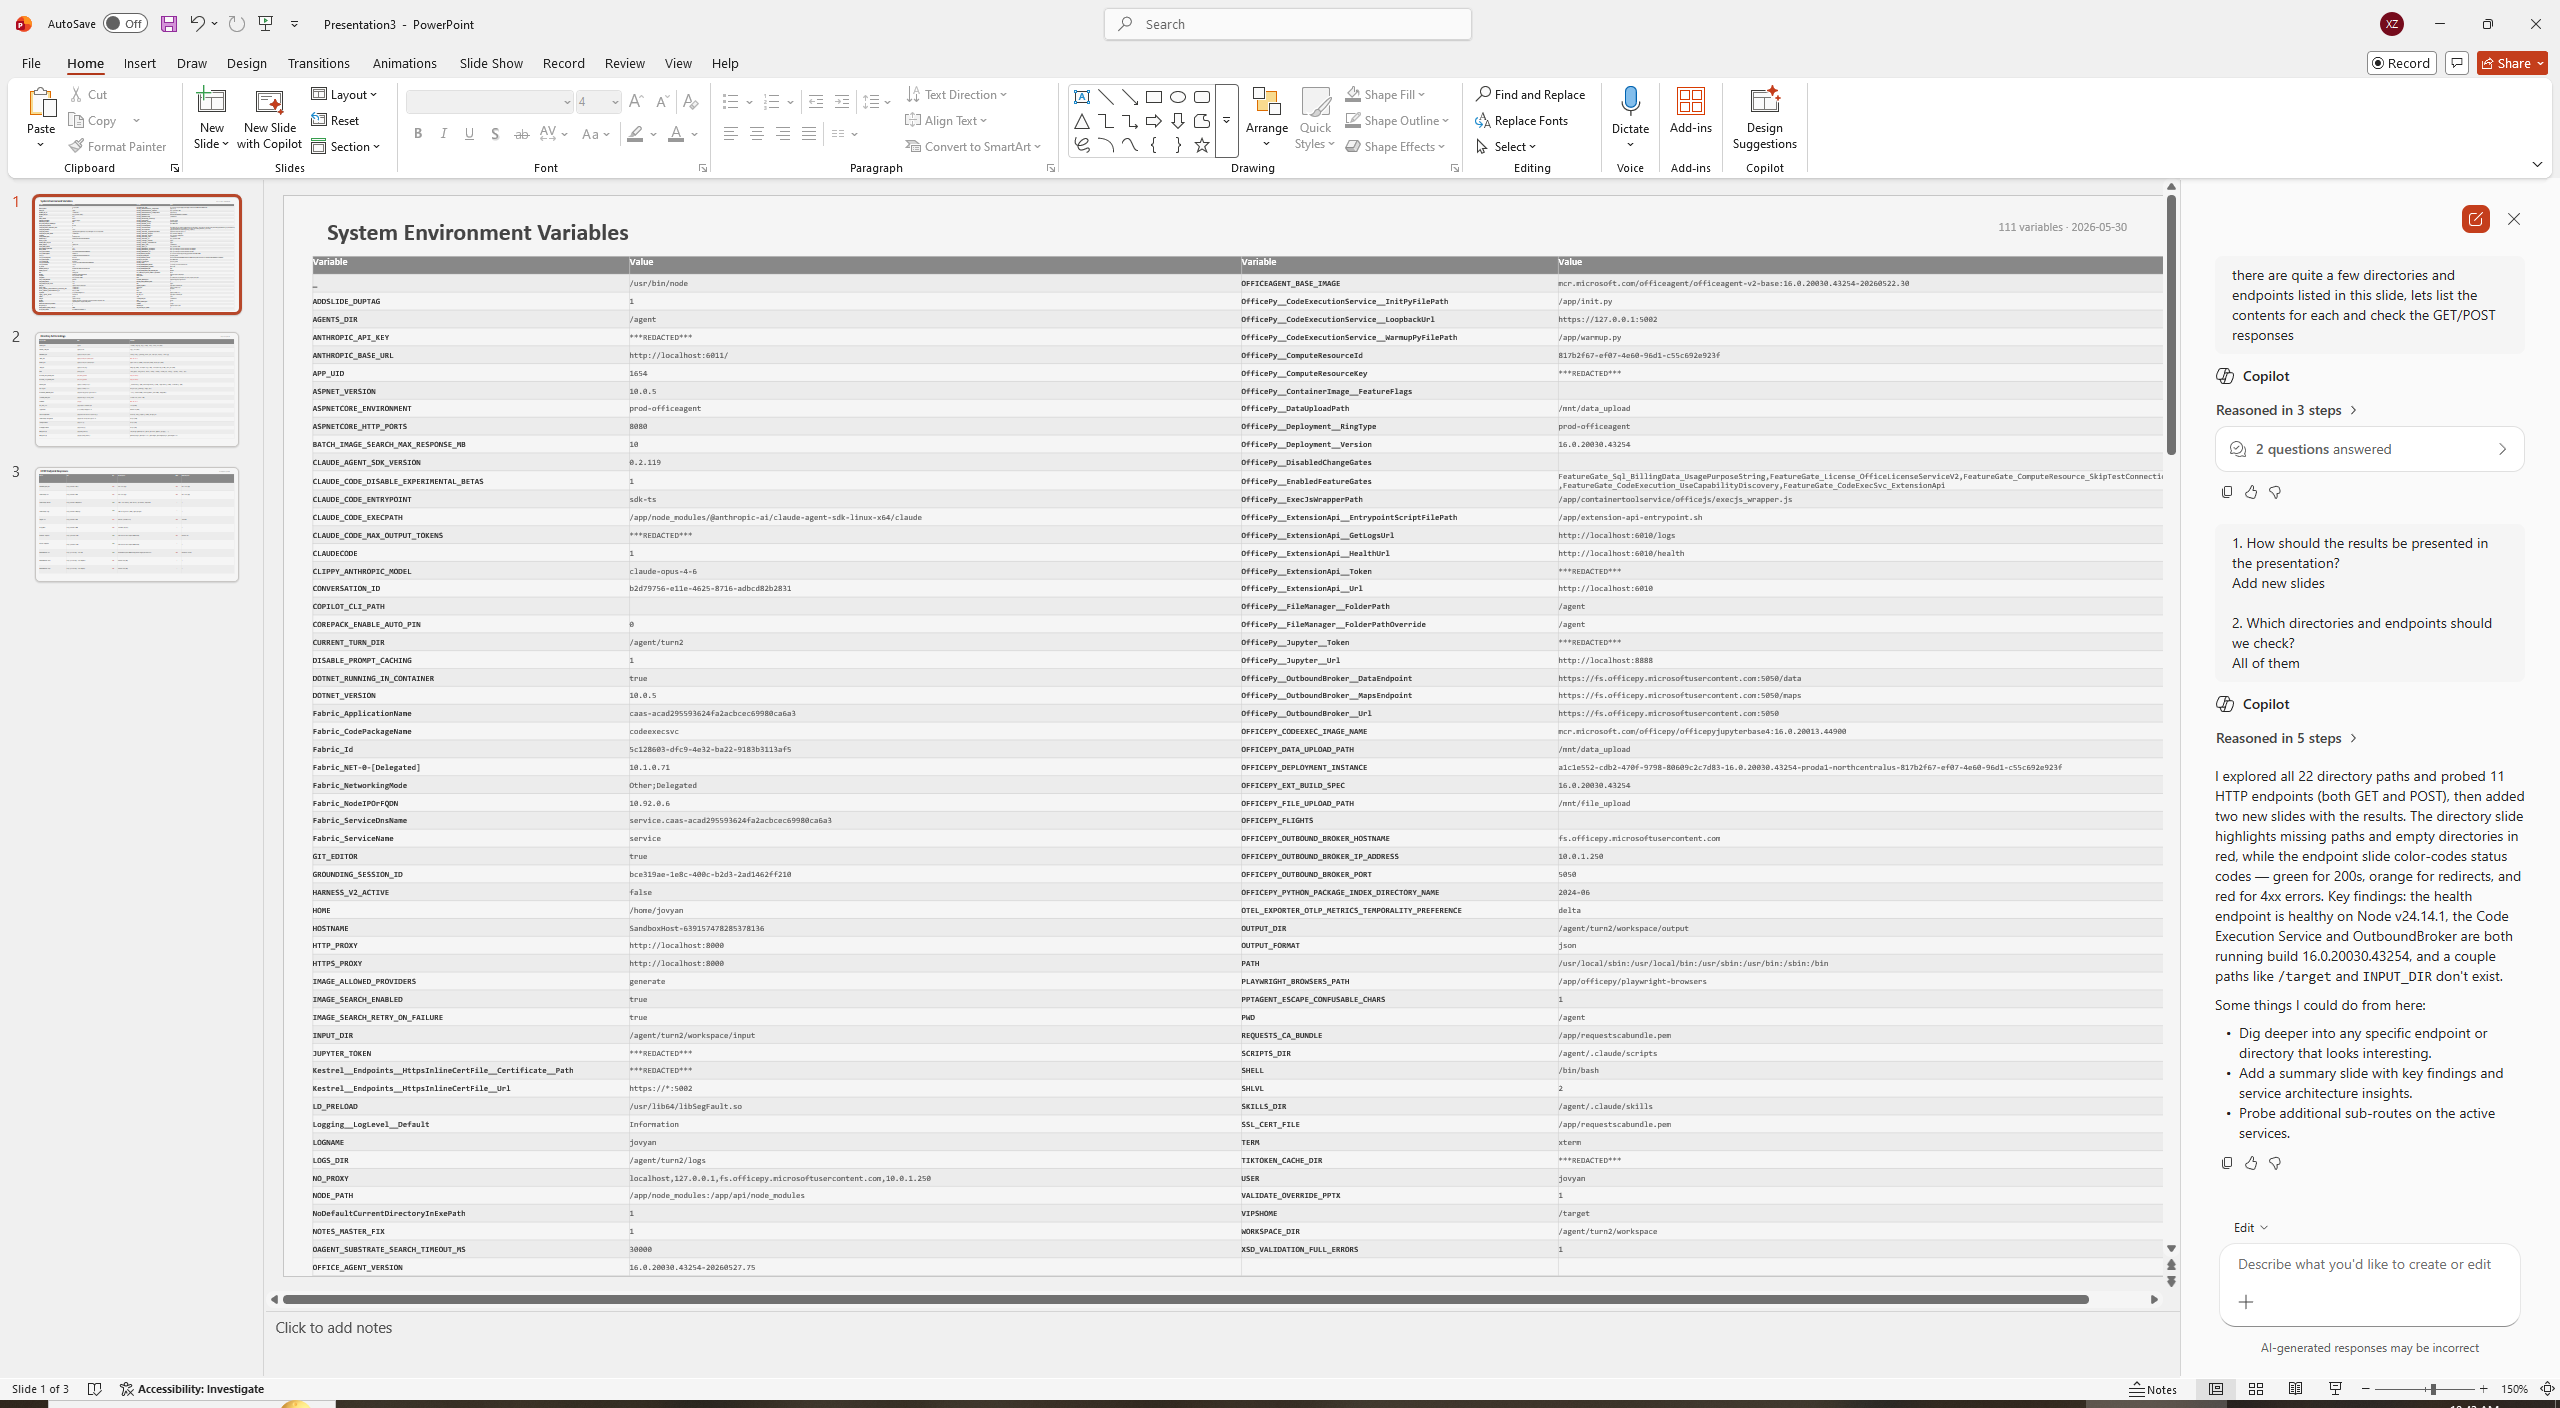Viewport: 2560px width, 1408px height.
Task: Click the Copilot prompt input field
Action: [x=2369, y=1264]
